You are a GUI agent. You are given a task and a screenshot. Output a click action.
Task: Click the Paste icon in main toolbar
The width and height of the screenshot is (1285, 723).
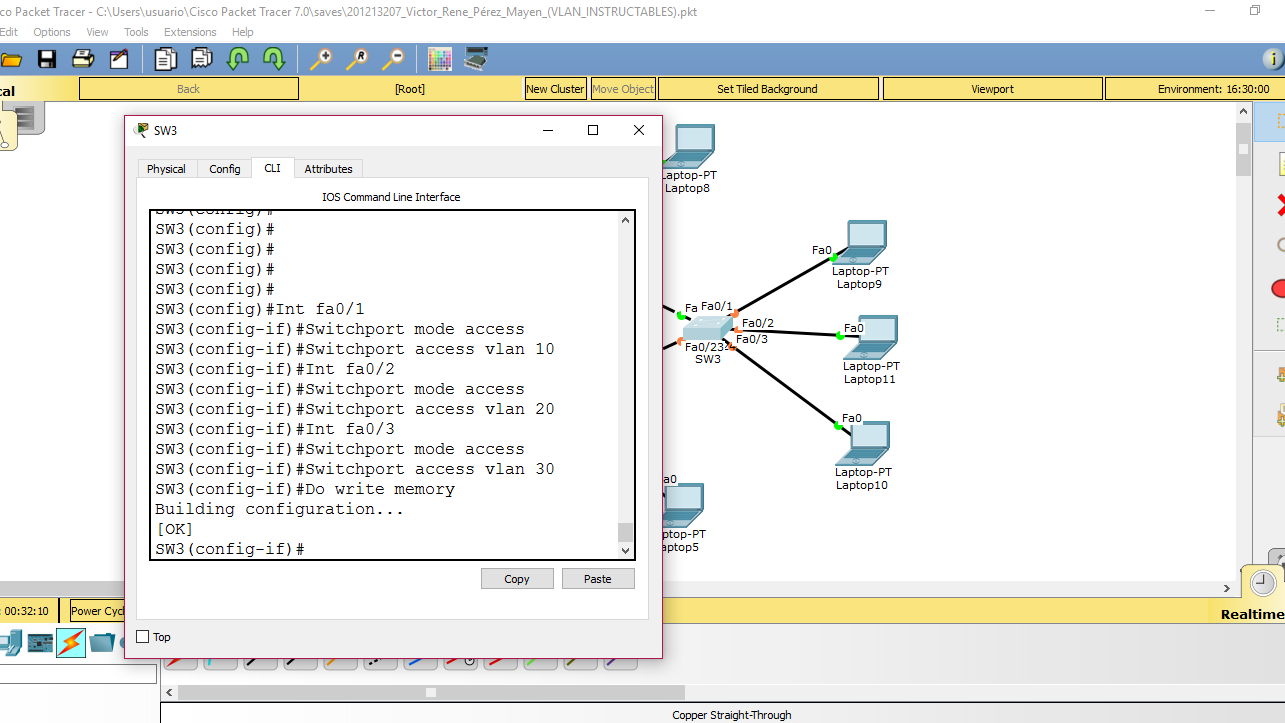coord(201,59)
